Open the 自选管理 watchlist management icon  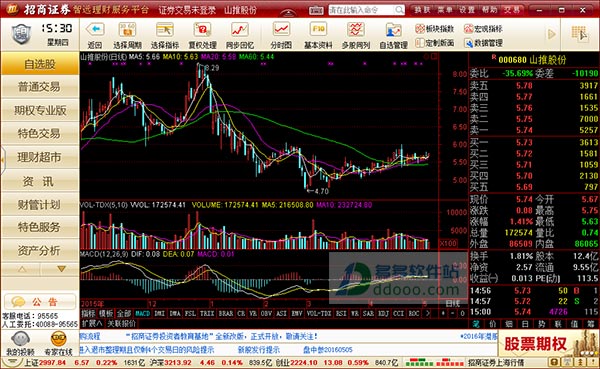point(393,30)
